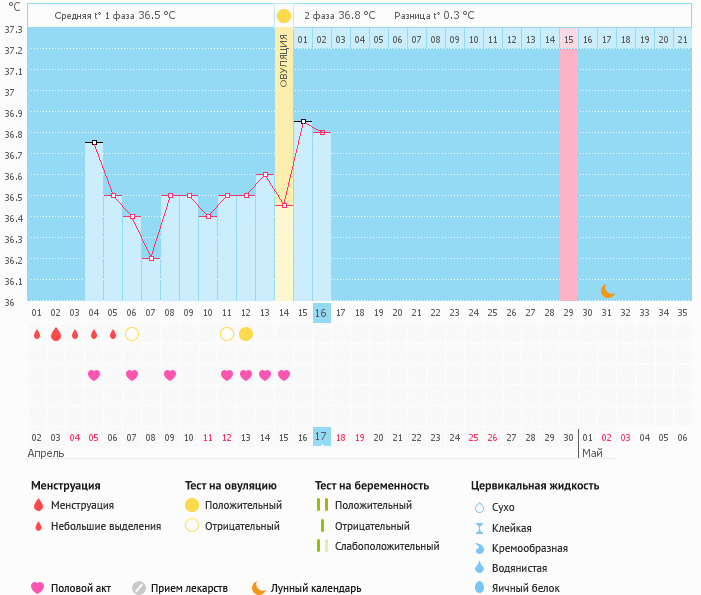
Task: Click the Лунный календарь legend icon
Action: pyautogui.click(x=259, y=588)
